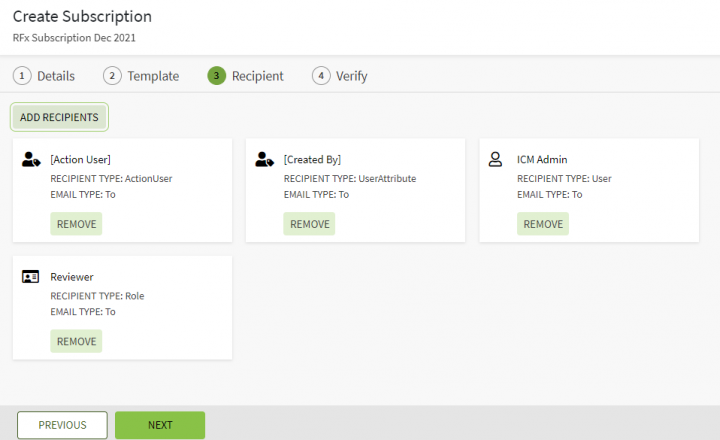Click the Reviewer card title
This screenshot has width=720, height=440.
click(x=72, y=277)
